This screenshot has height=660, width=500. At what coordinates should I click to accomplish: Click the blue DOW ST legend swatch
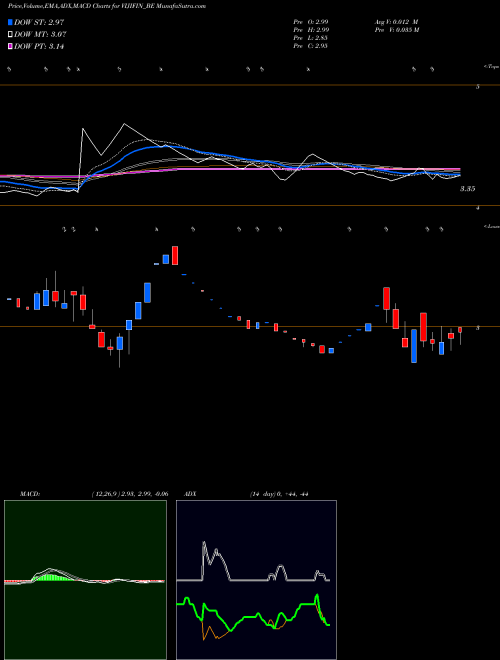(x=10, y=22)
